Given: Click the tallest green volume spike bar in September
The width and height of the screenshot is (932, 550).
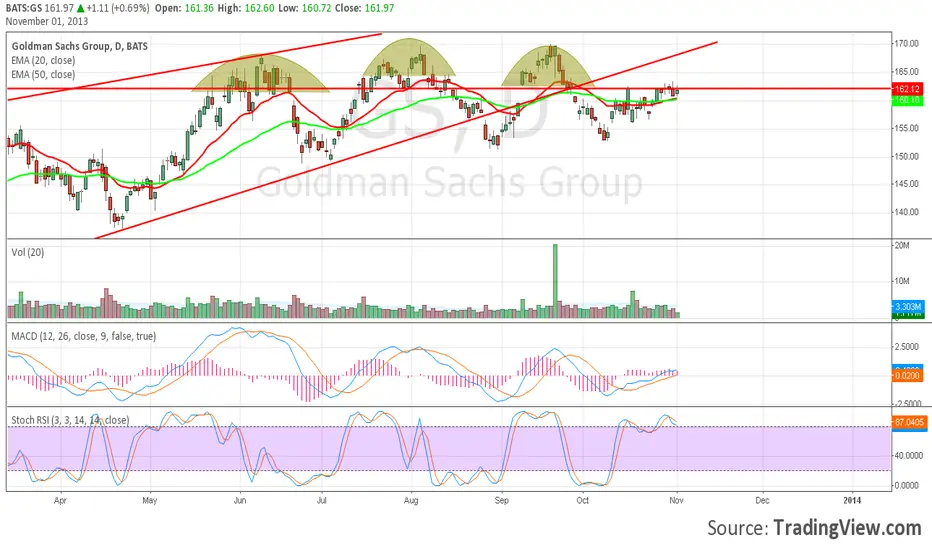Looking at the screenshot, I should coord(555,281).
